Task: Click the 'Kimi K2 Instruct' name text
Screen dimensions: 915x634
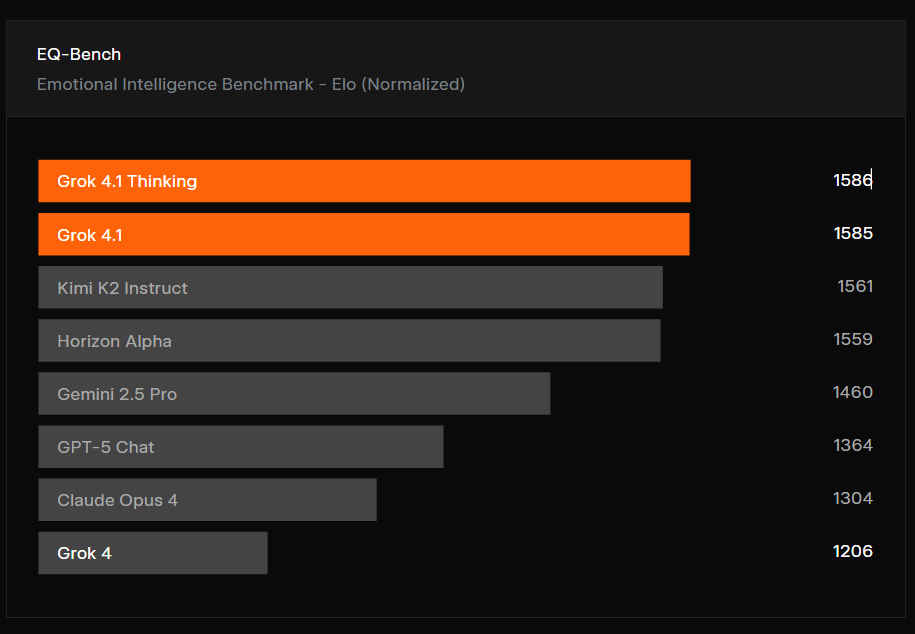Action: (x=122, y=288)
